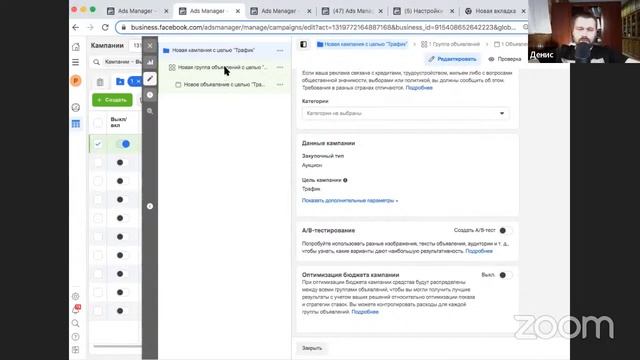640x360 pixels.
Task: Close the editing panel with X icon
Action: (x=150, y=46)
